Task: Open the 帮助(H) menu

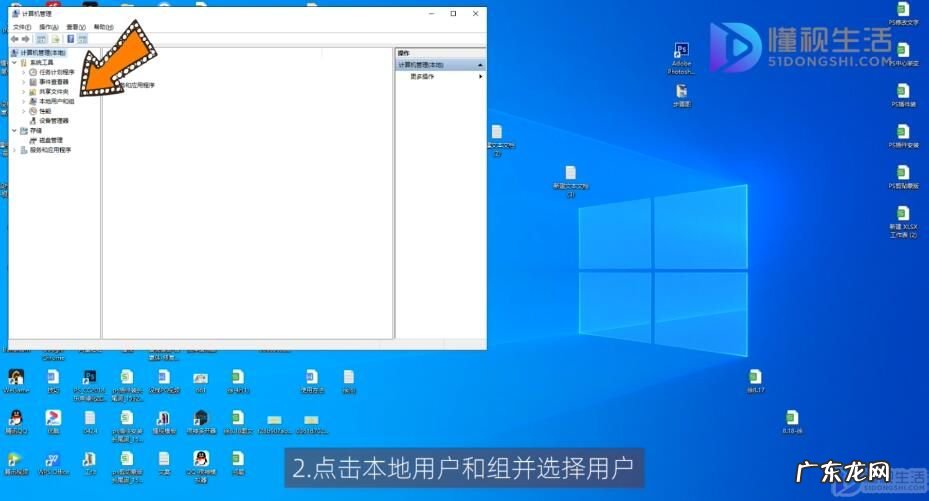Action: coord(103,27)
